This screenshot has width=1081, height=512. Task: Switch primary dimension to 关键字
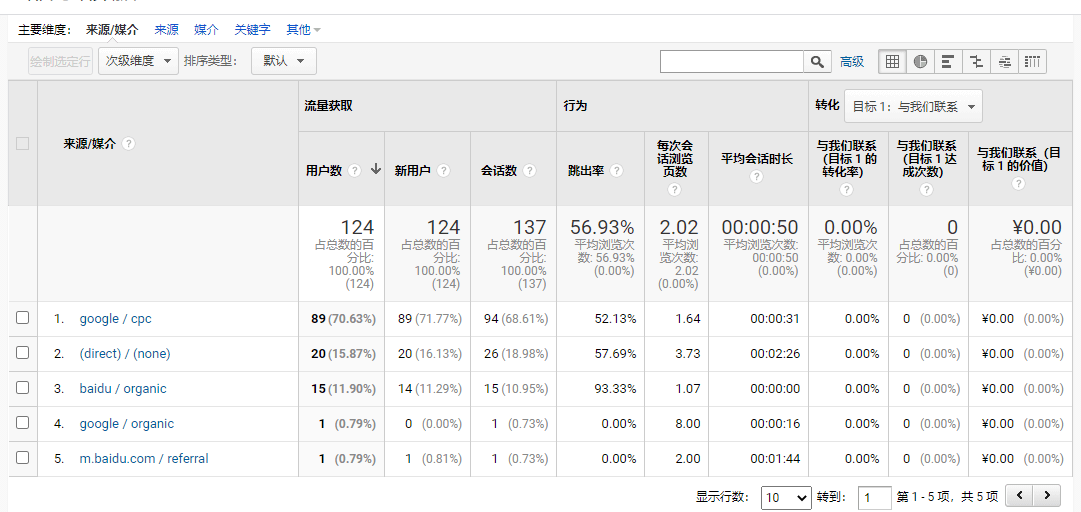pyautogui.click(x=252, y=30)
